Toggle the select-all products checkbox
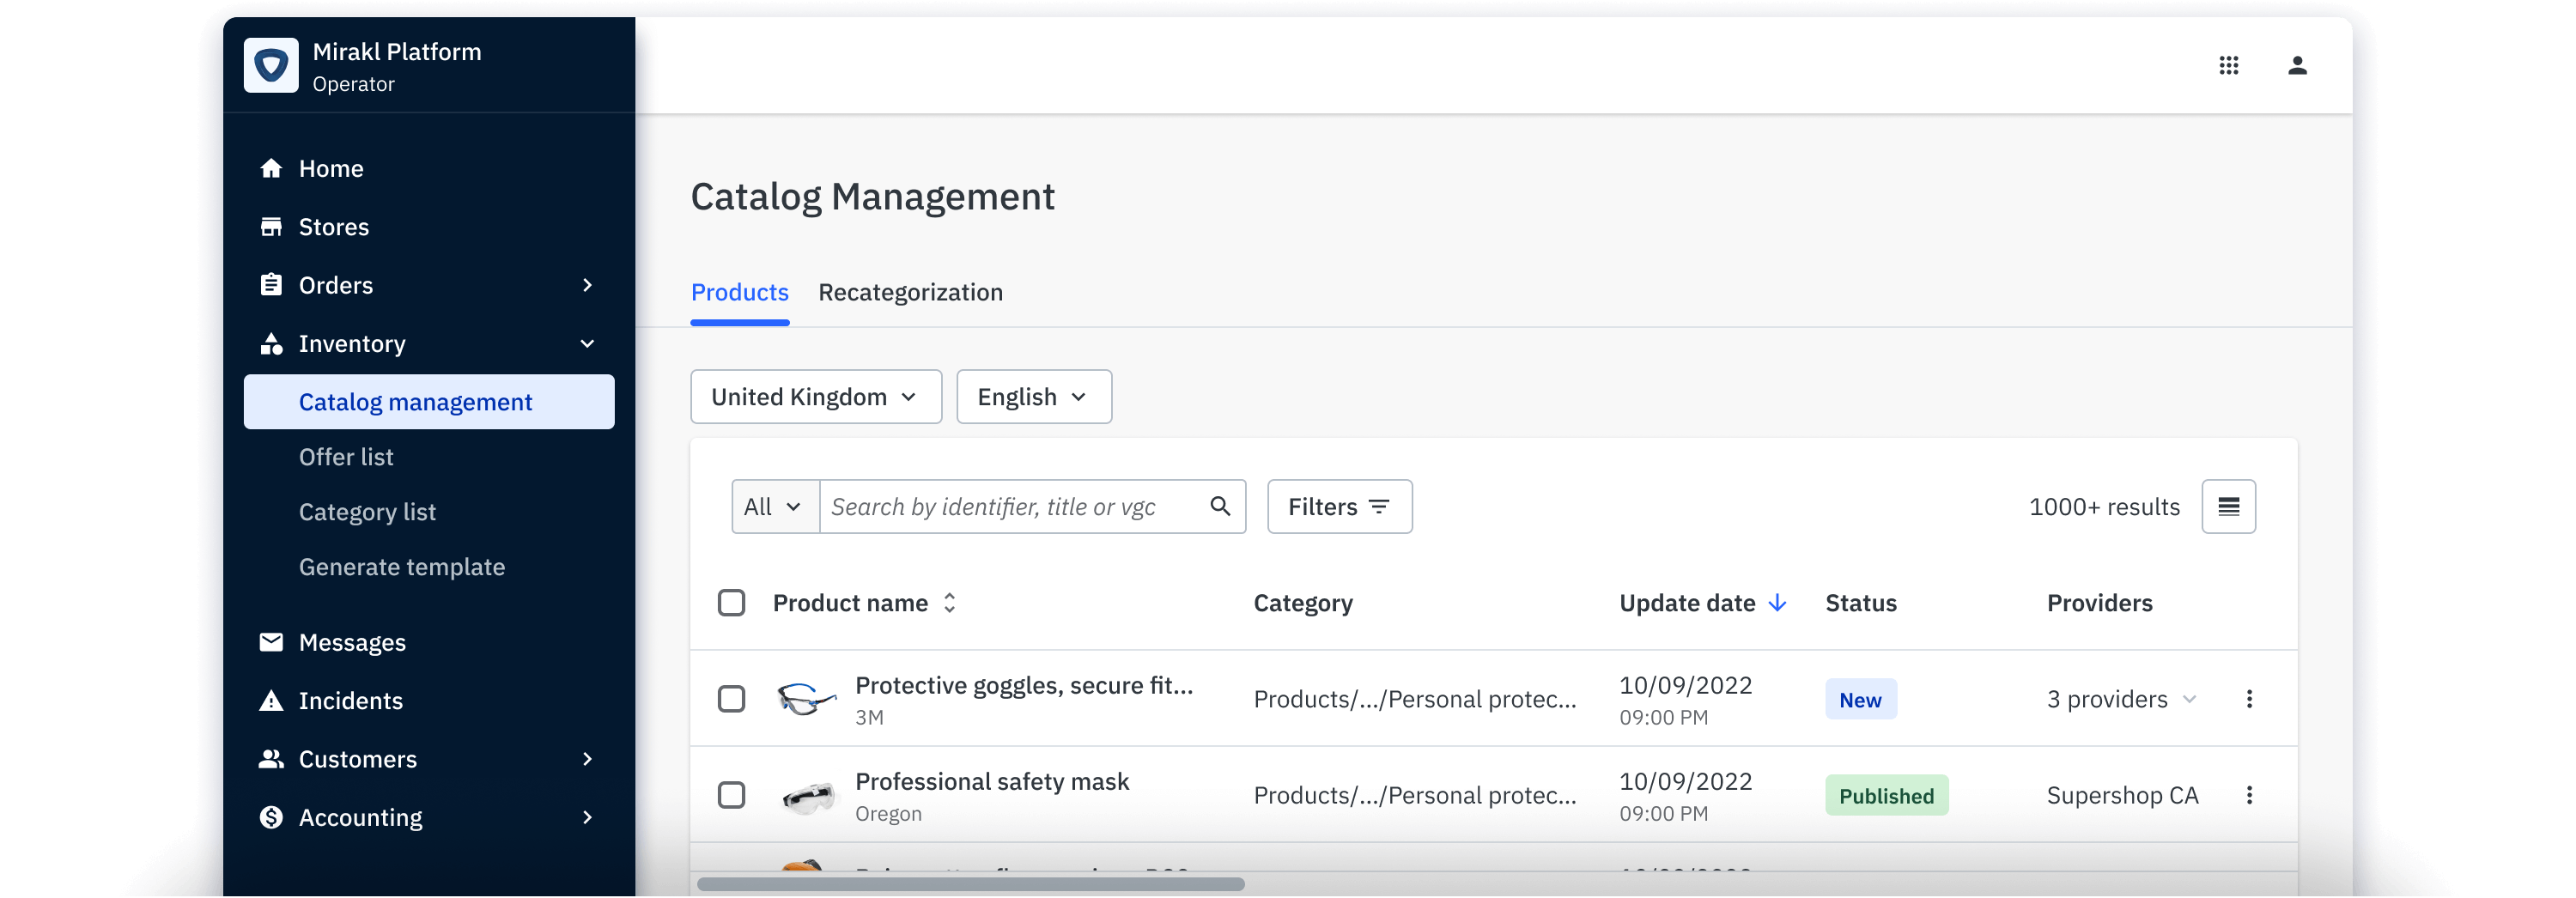This screenshot has height=898, width=2576. pos(731,603)
